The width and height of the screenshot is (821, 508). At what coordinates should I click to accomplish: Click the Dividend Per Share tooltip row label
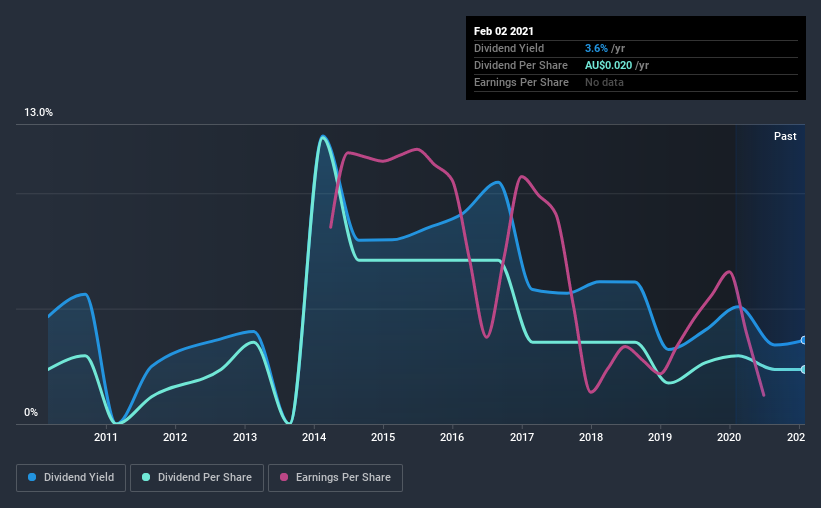[520, 65]
